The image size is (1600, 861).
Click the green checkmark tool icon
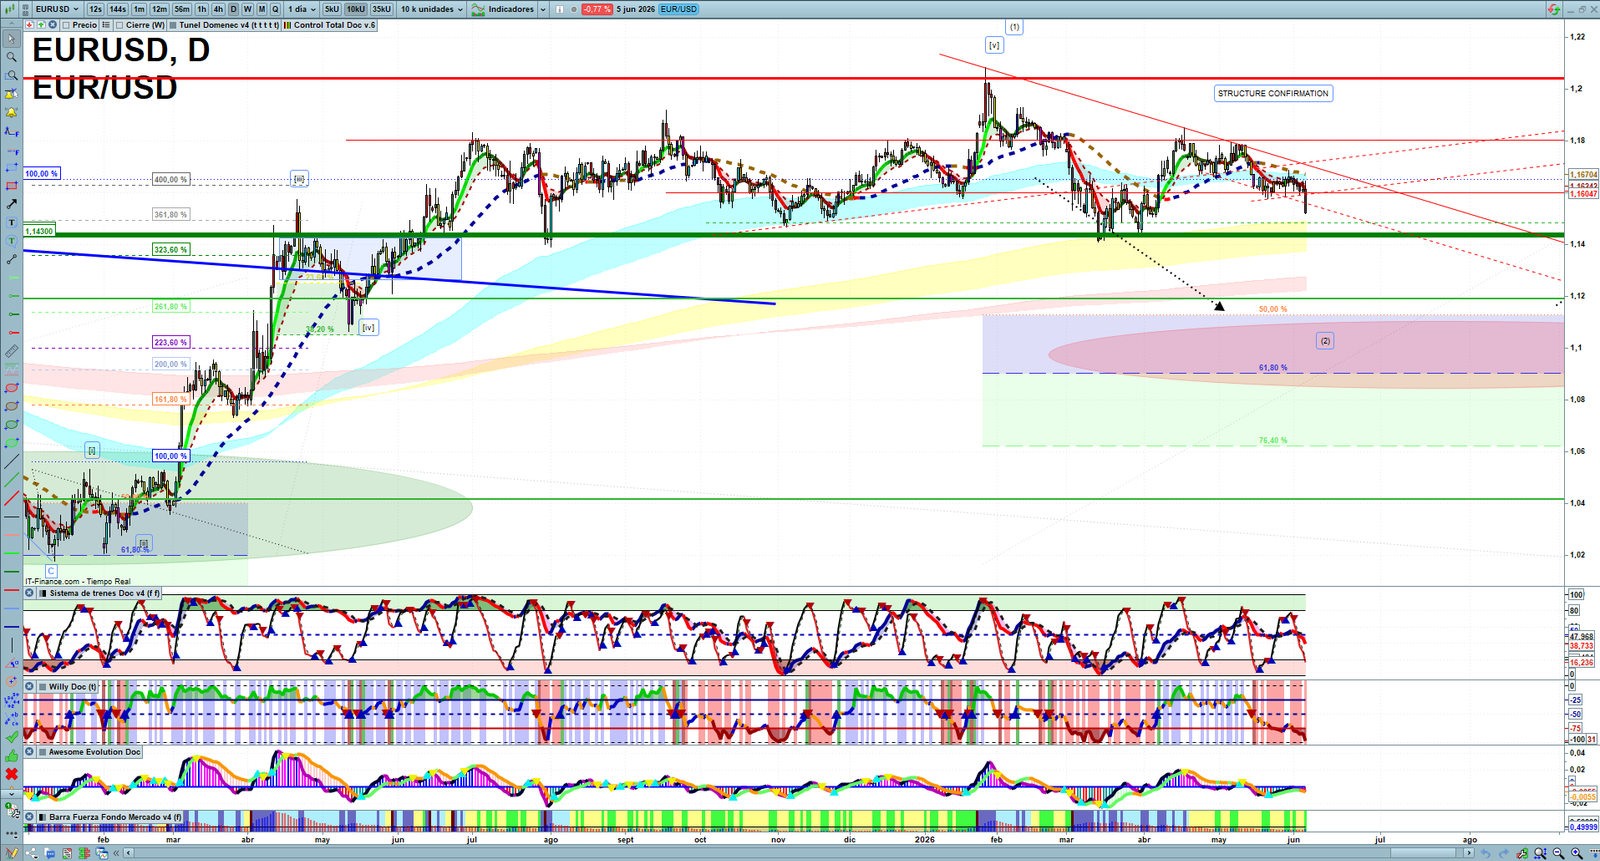pyautogui.click(x=11, y=738)
